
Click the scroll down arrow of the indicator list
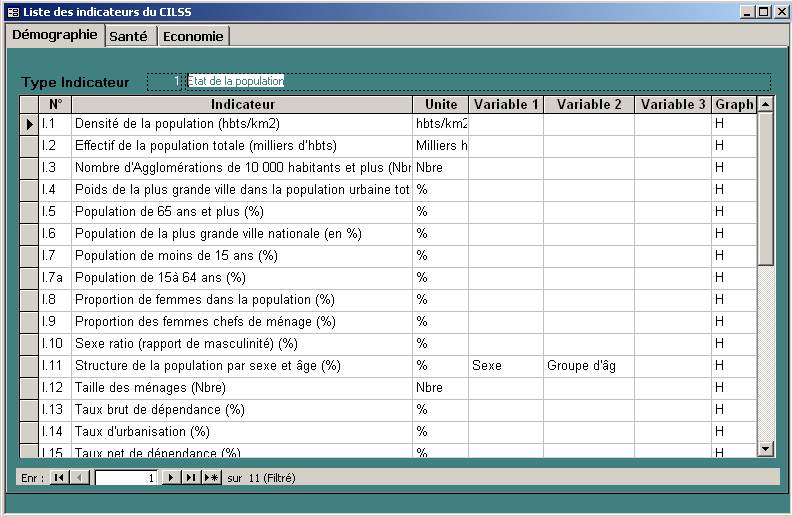(x=766, y=449)
